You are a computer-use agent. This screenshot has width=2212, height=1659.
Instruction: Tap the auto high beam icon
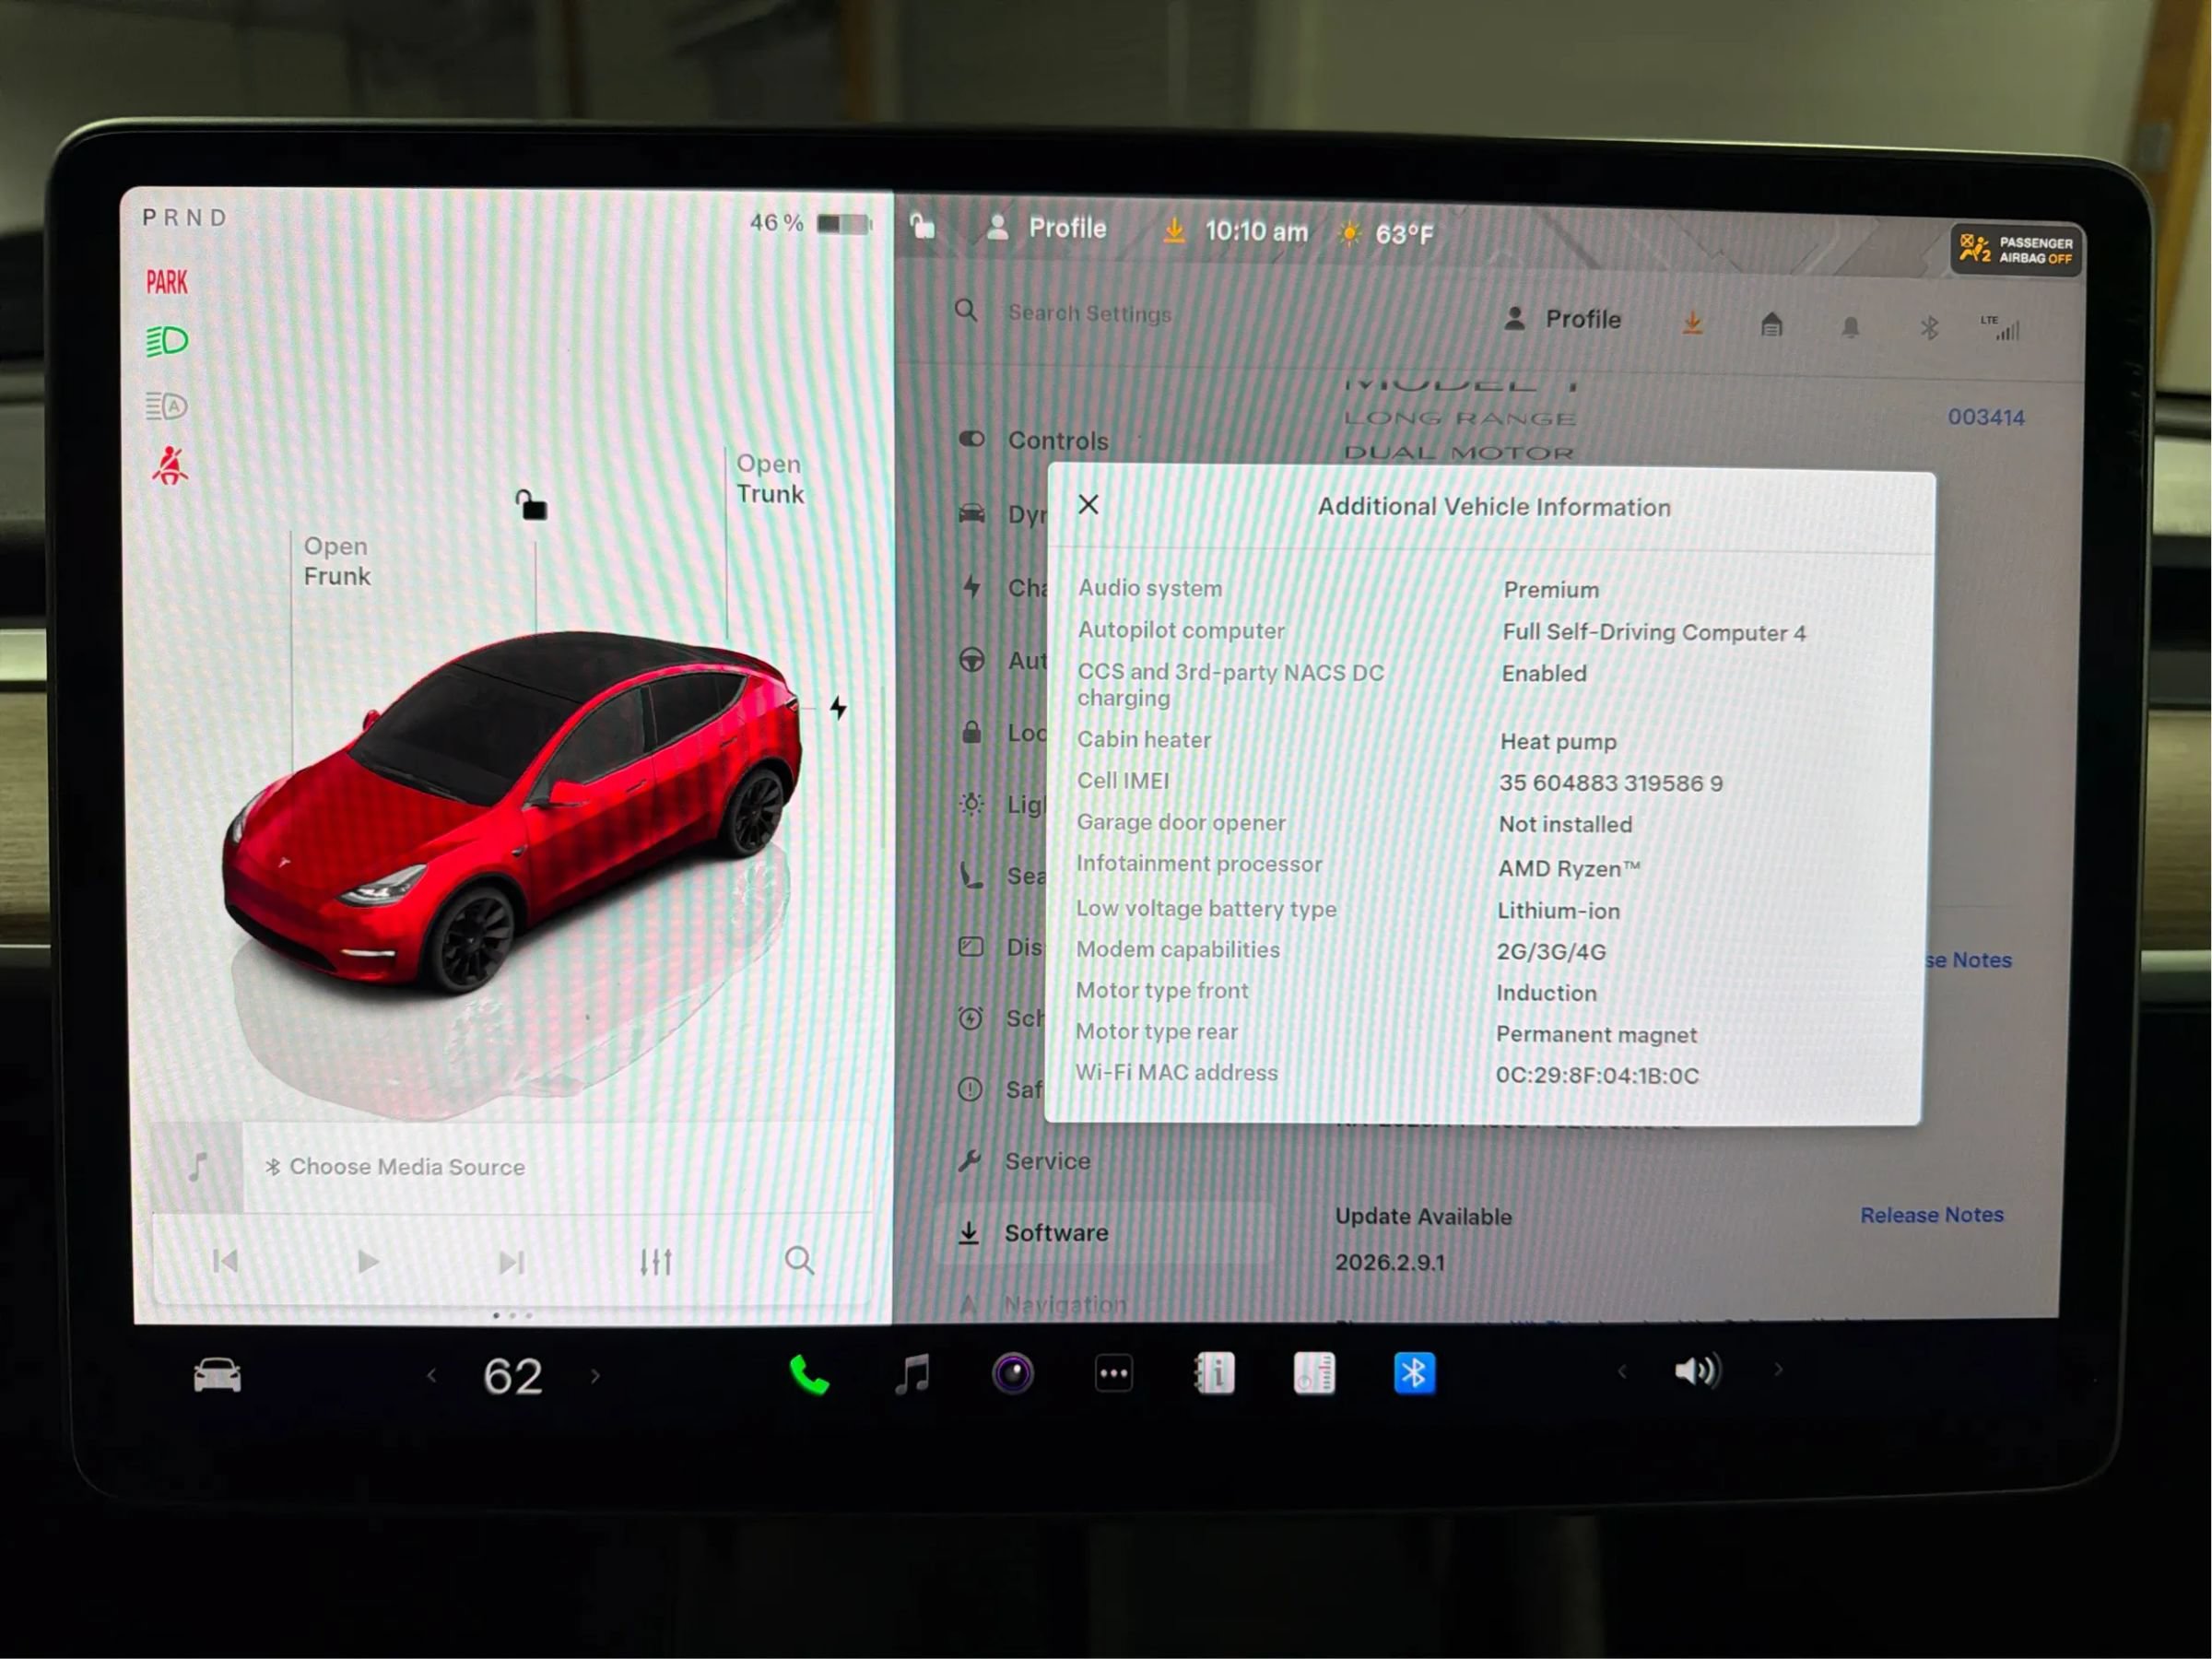pyautogui.click(x=166, y=406)
